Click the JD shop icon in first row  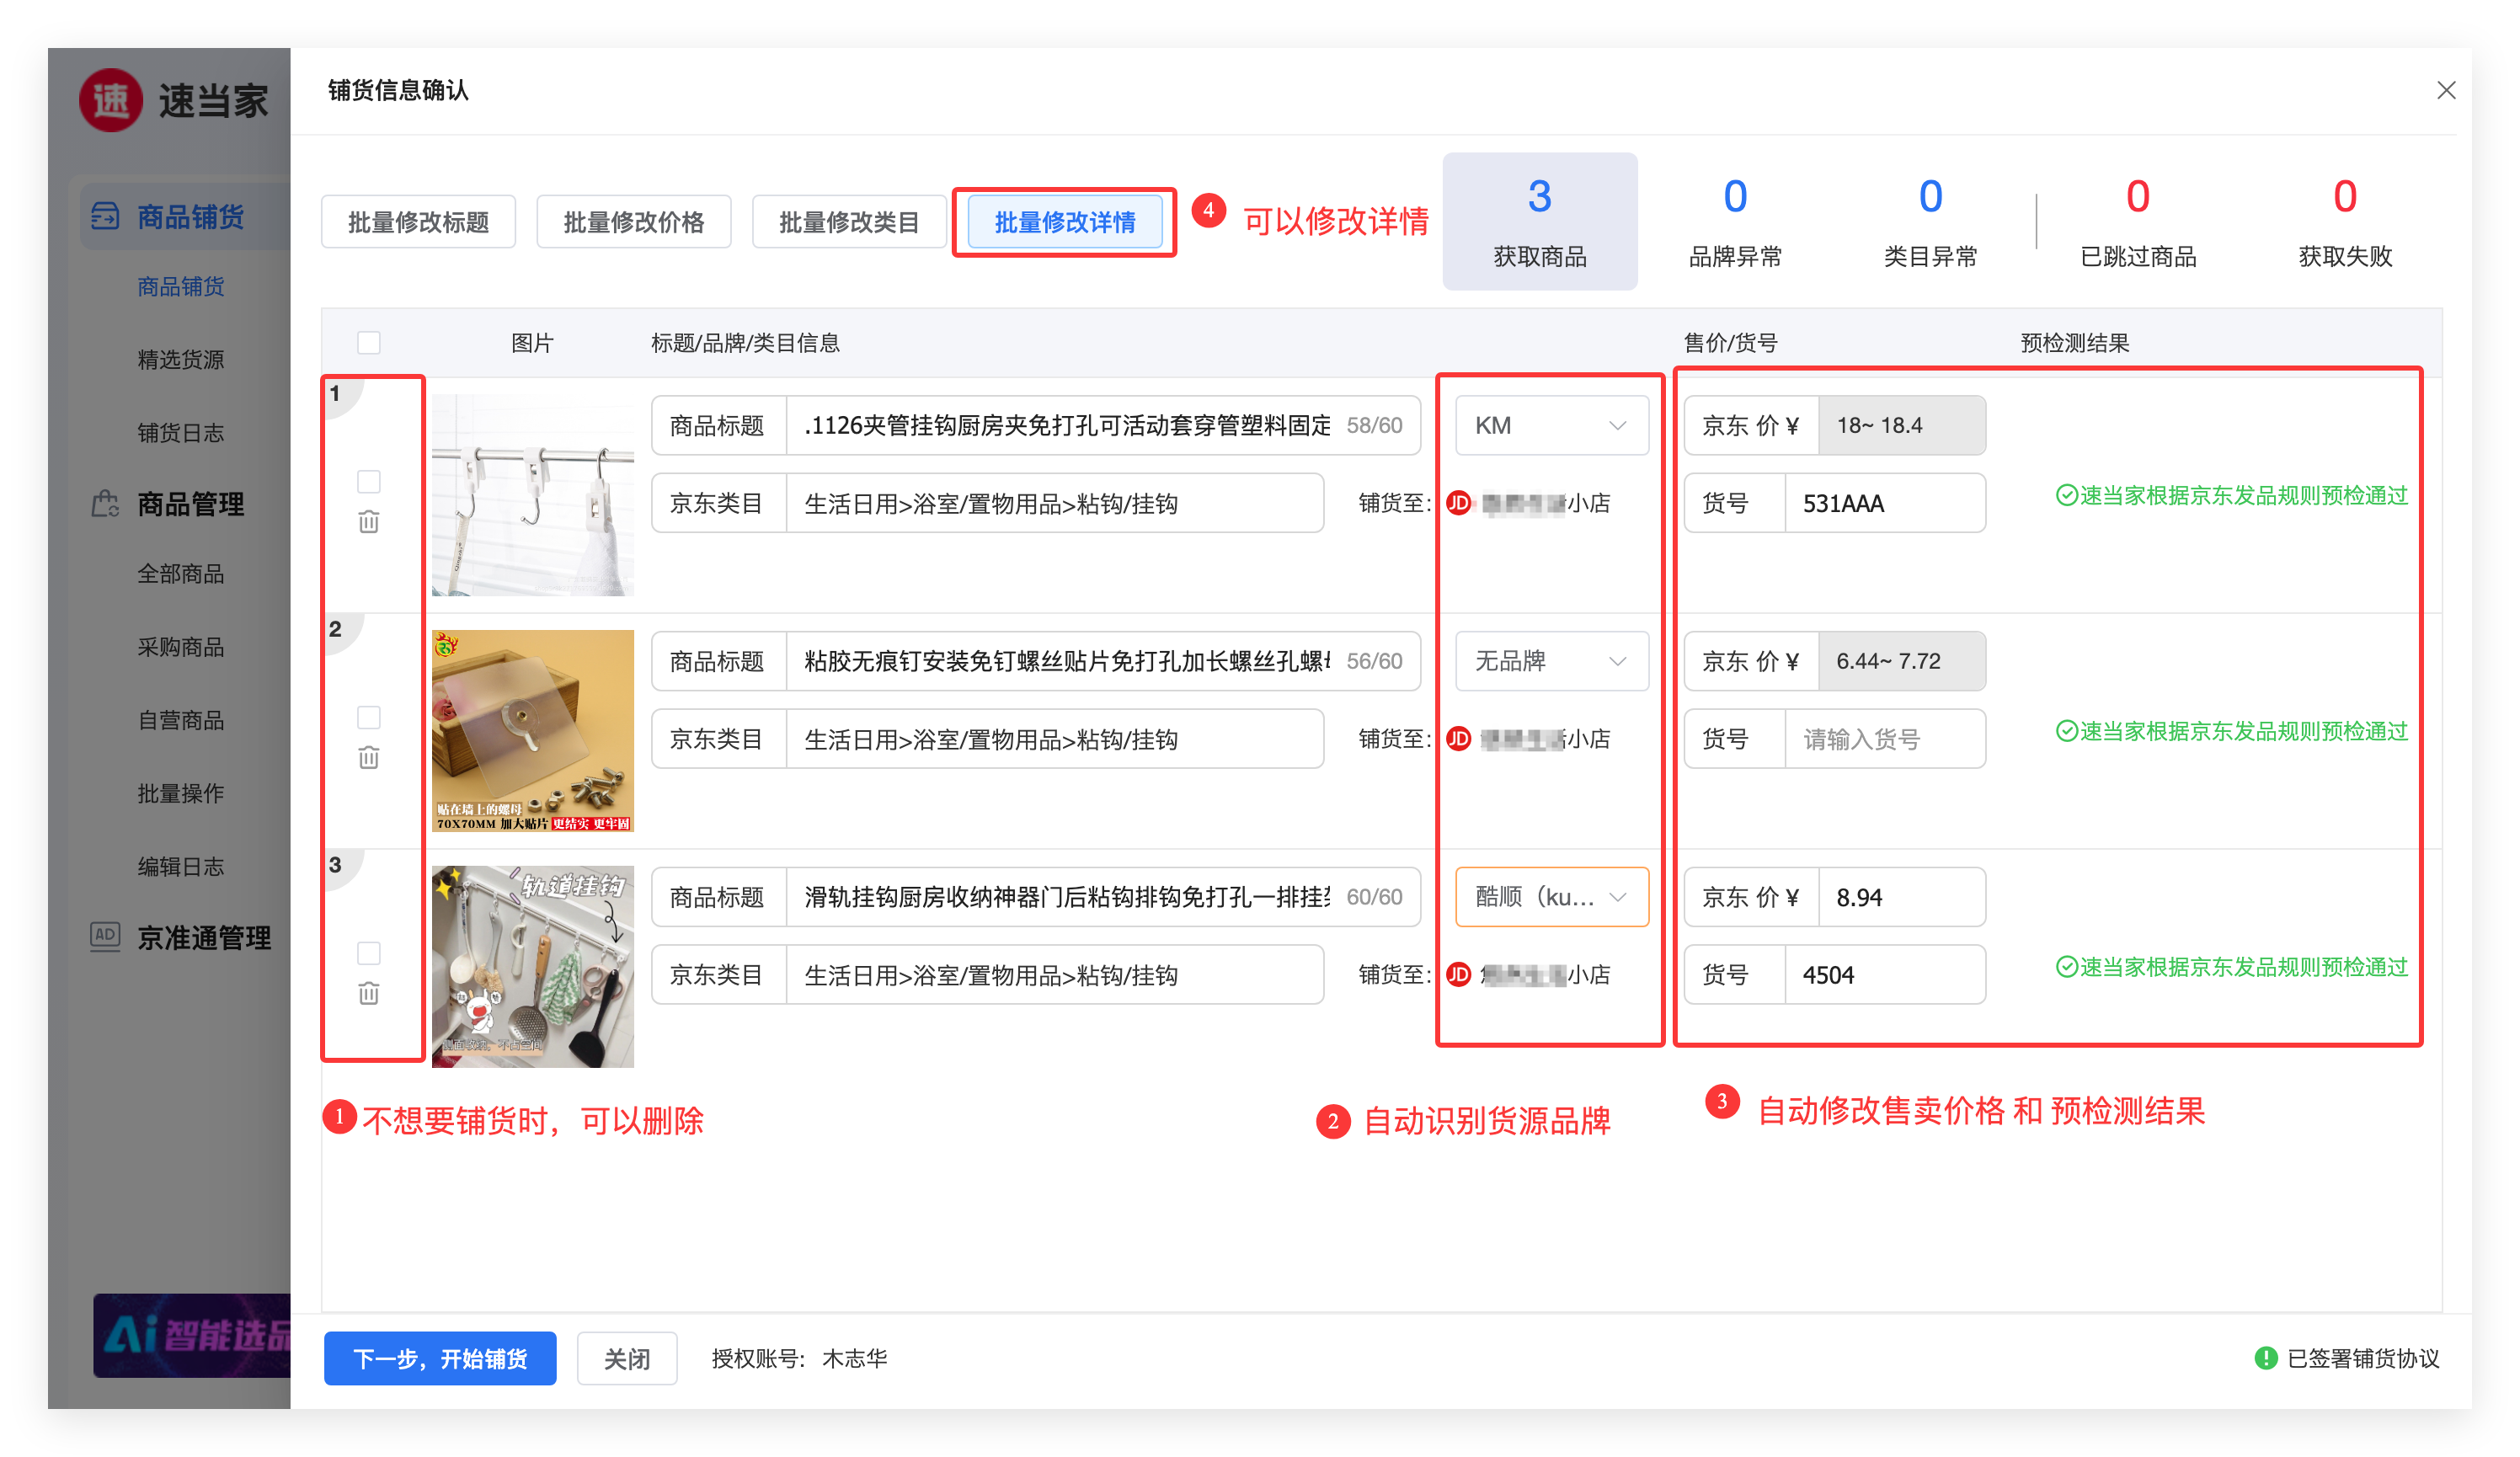click(1459, 503)
